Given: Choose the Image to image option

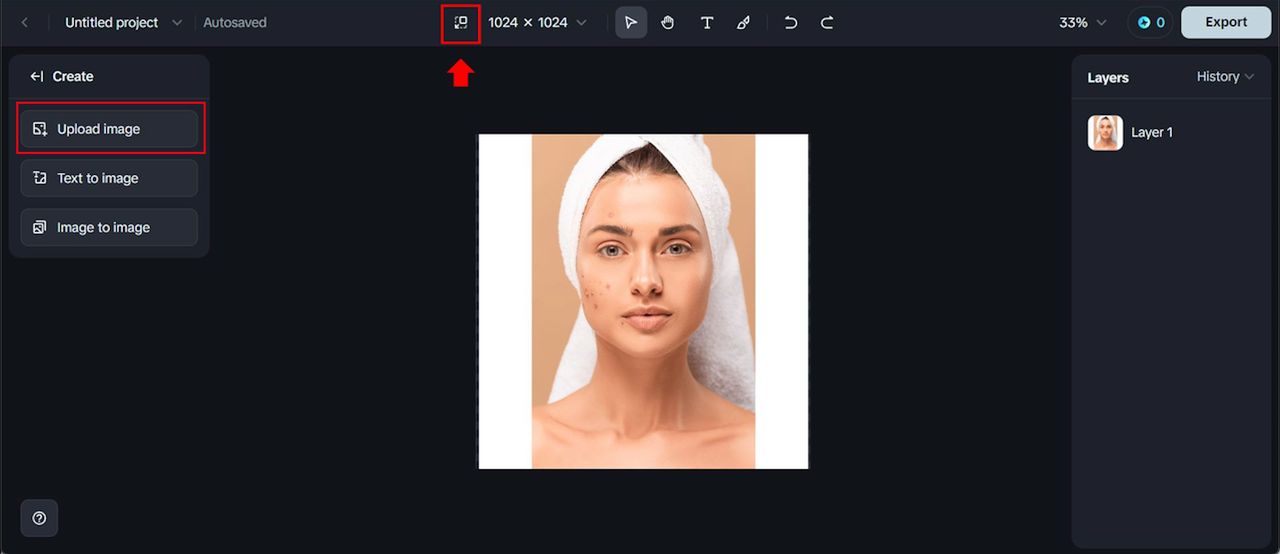Looking at the screenshot, I should (109, 227).
